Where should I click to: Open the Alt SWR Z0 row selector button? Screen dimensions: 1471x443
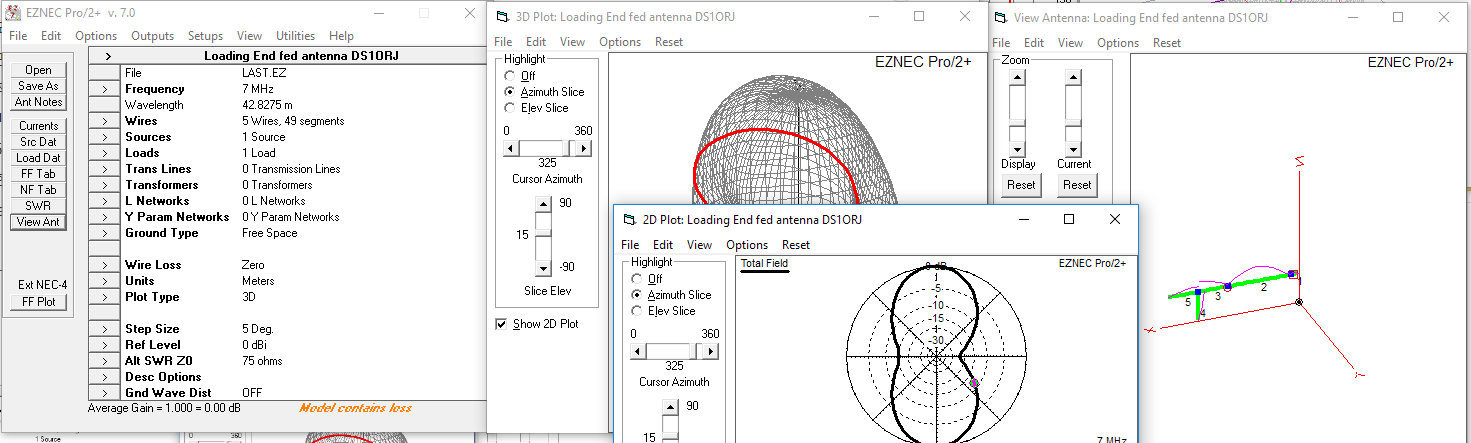pyautogui.click(x=104, y=361)
